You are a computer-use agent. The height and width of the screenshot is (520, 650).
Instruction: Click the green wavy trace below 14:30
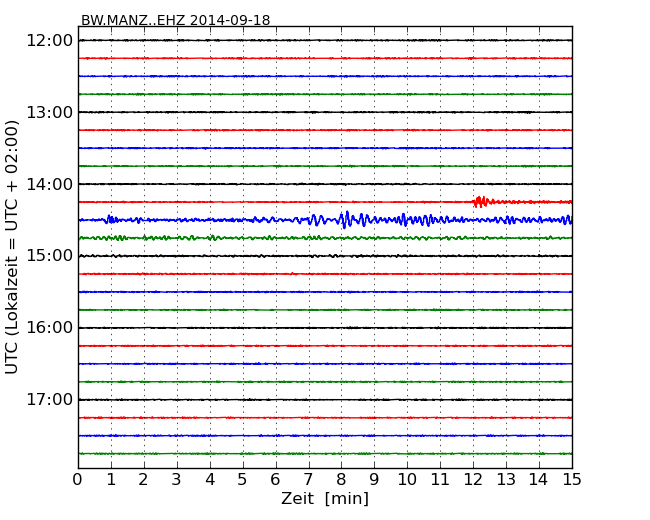coord(325,238)
